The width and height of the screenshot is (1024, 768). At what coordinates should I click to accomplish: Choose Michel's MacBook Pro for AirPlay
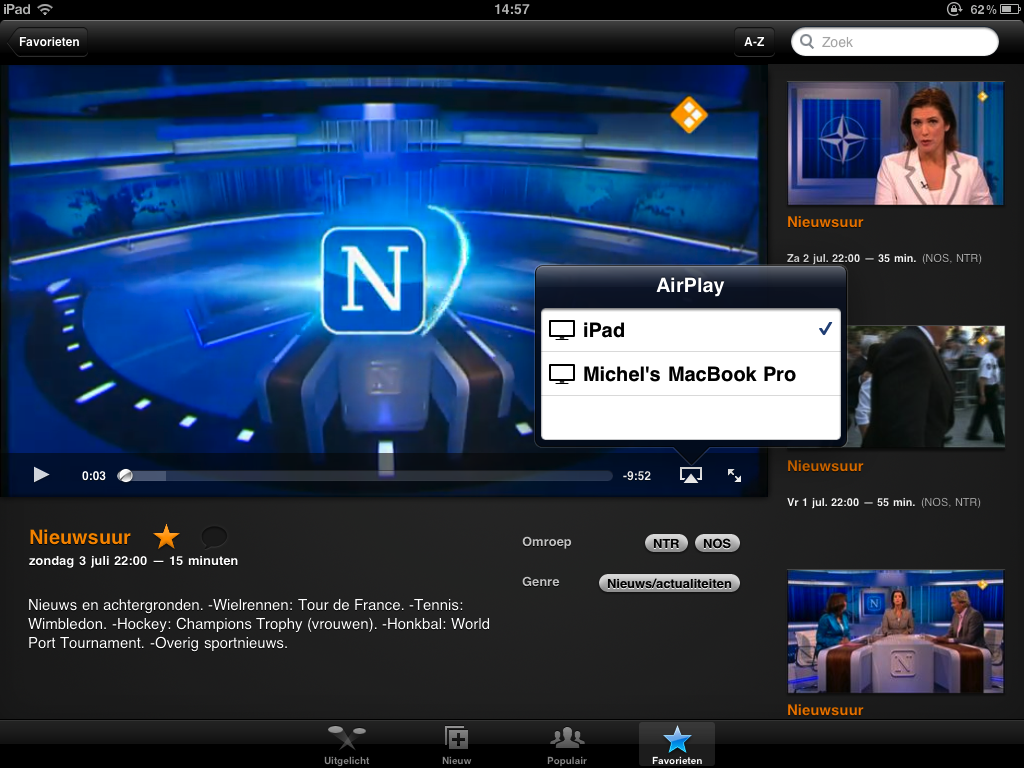pos(690,374)
